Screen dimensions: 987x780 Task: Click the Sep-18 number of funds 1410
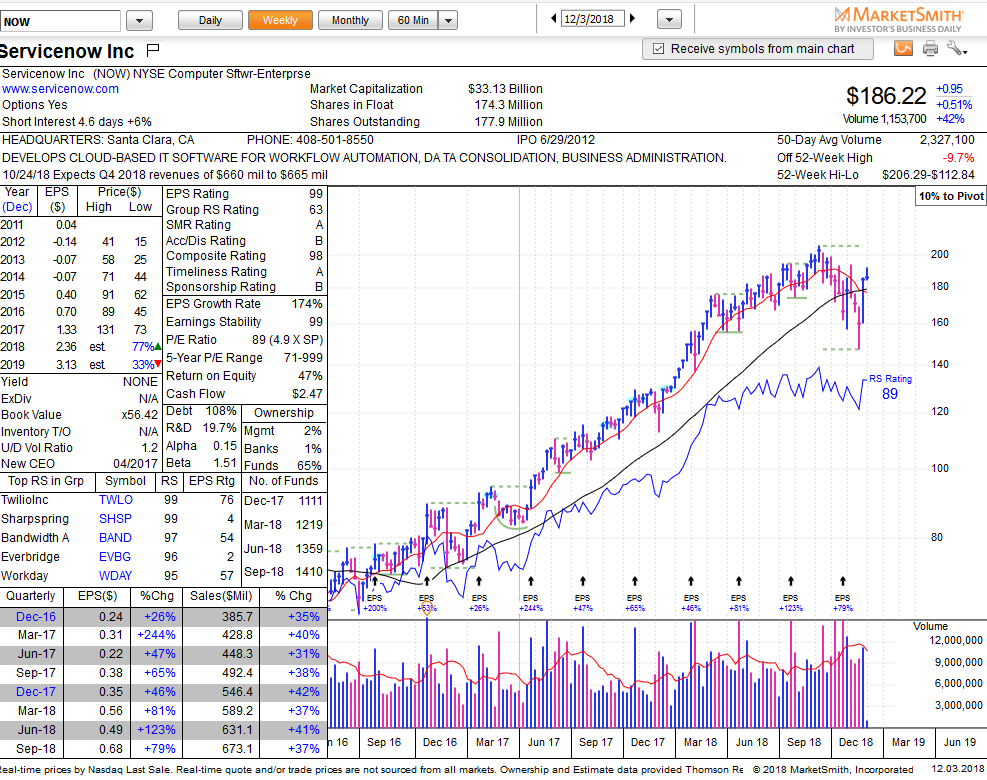tap(309, 572)
